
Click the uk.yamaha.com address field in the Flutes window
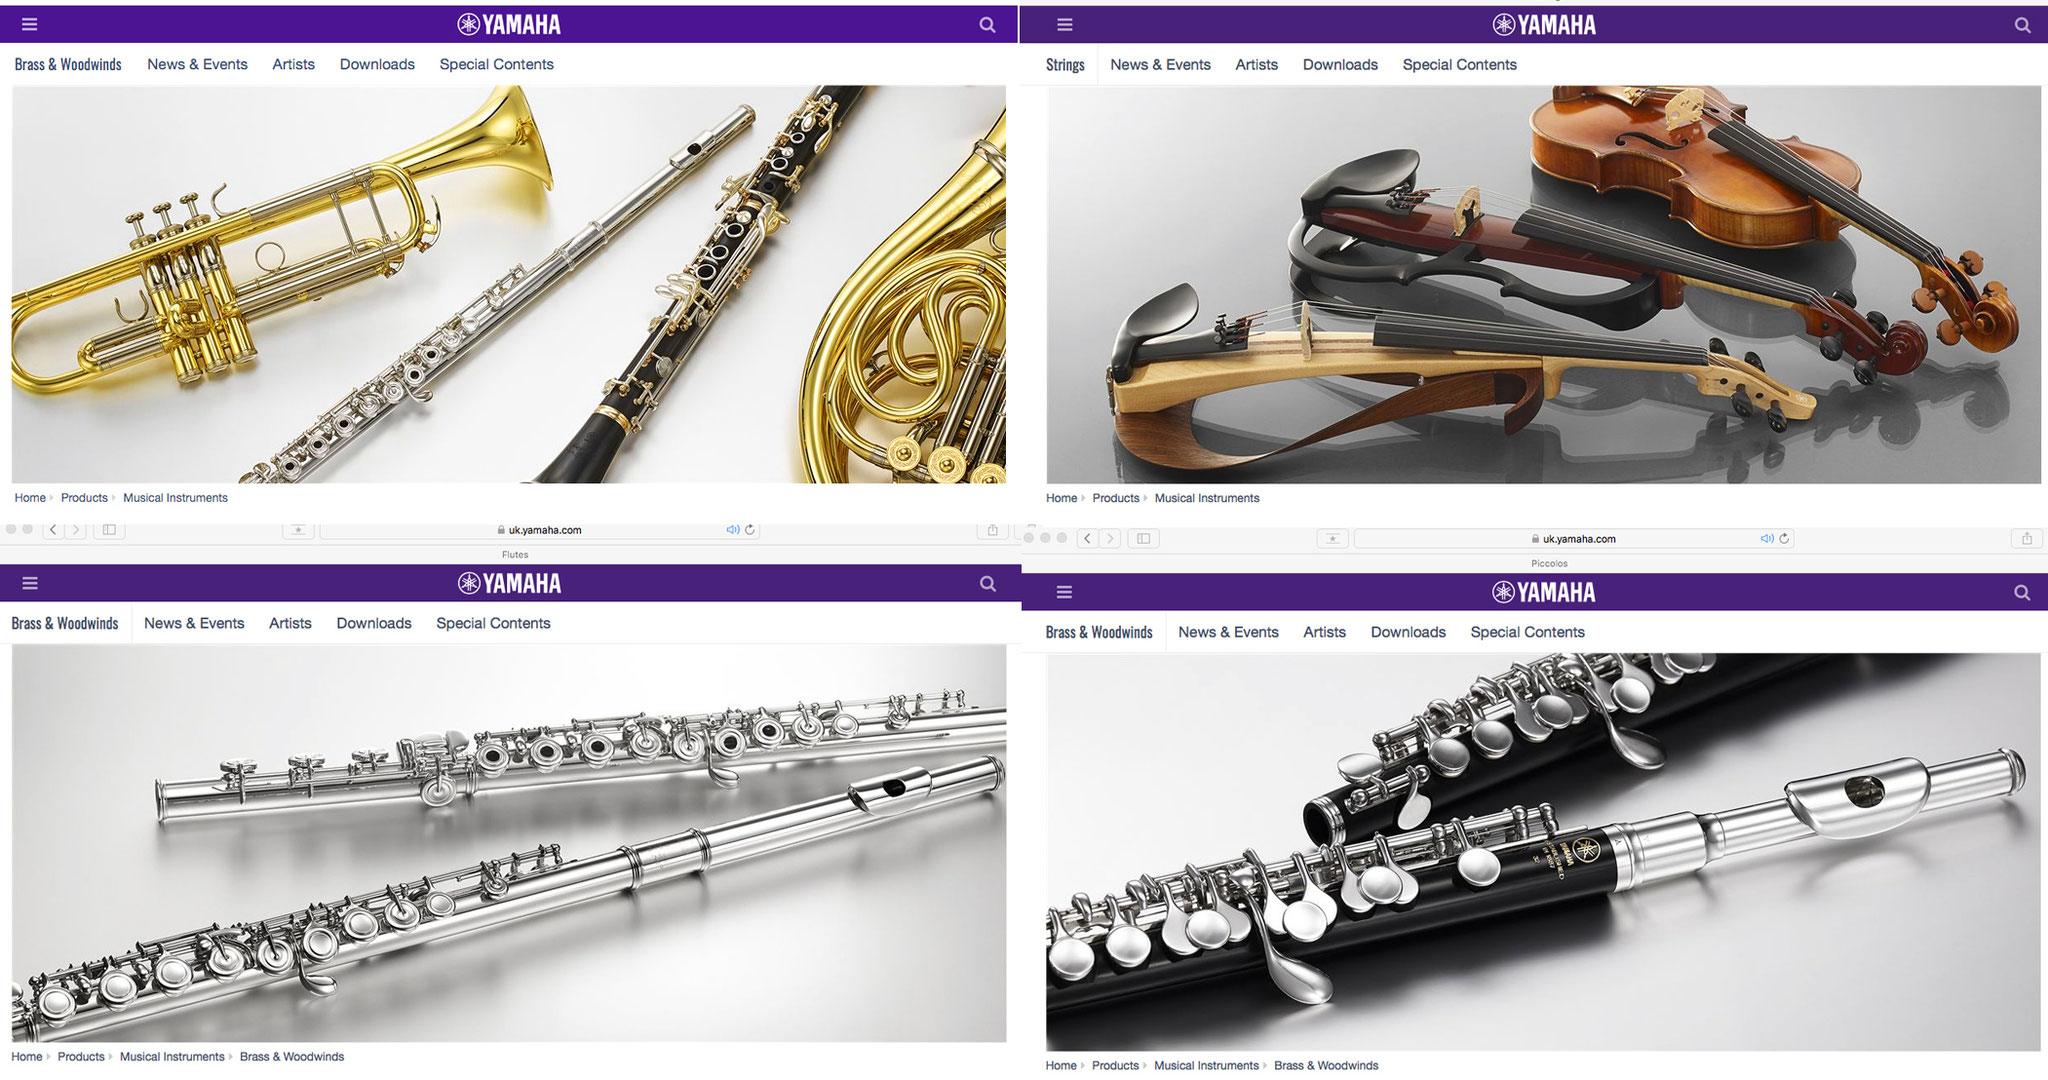[540, 530]
